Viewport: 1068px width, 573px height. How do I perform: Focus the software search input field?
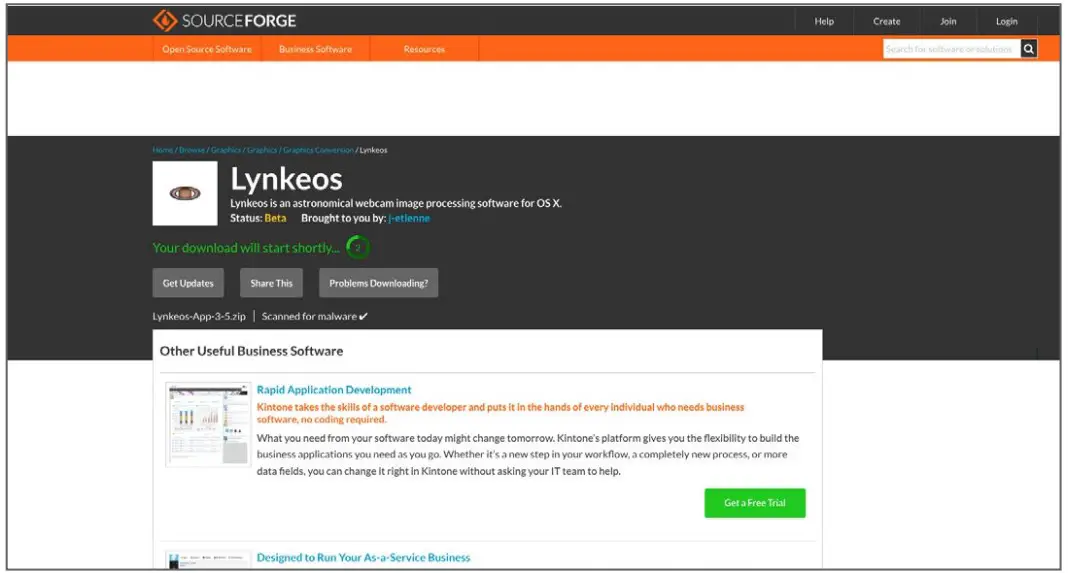click(950, 49)
